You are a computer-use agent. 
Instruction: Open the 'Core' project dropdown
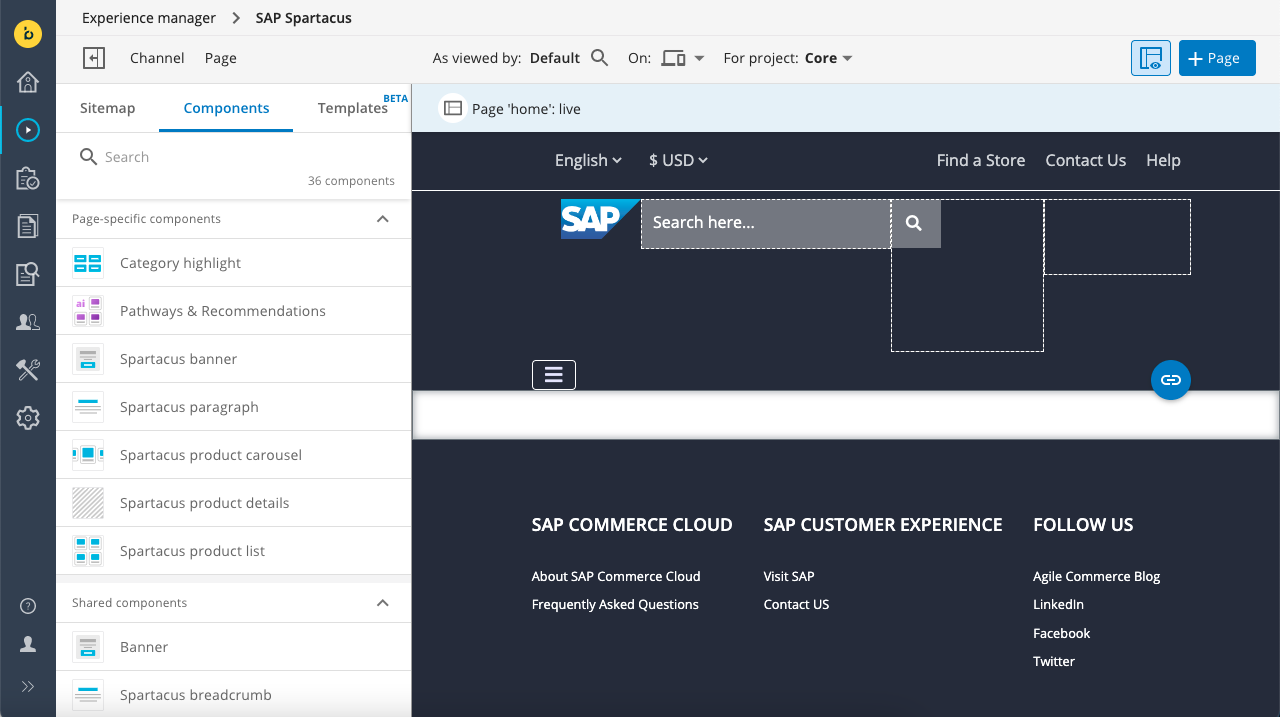coord(828,58)
